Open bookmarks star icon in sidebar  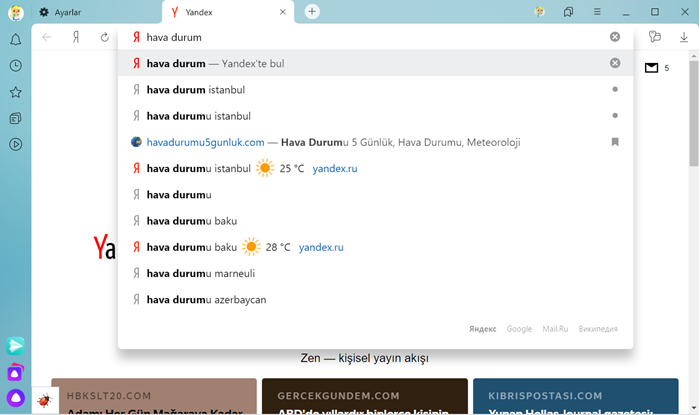coord(16,92)
